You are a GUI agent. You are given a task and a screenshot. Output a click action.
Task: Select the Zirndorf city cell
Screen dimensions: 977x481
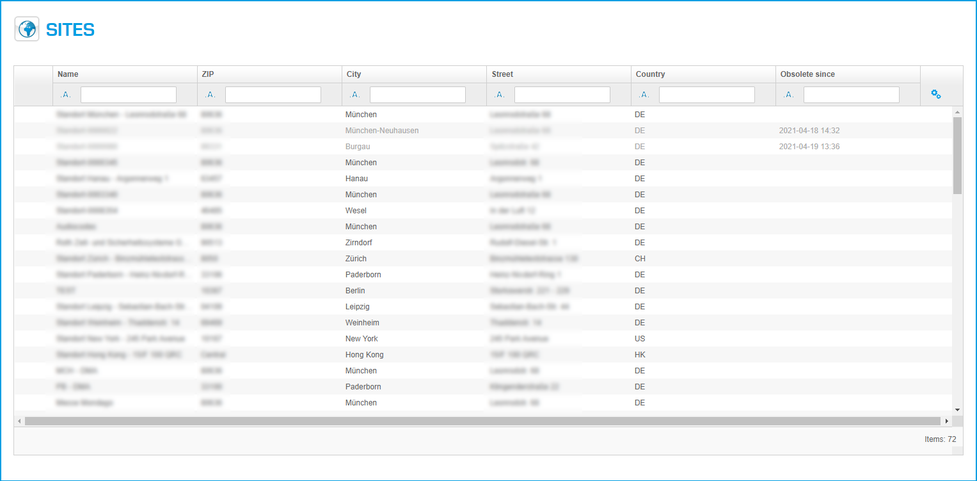pos(414,242)
